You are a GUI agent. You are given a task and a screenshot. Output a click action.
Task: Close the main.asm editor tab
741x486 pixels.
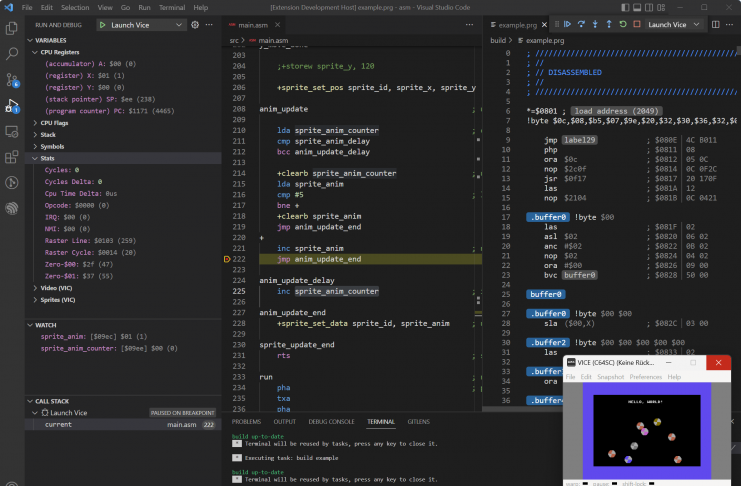coord(277,25)
